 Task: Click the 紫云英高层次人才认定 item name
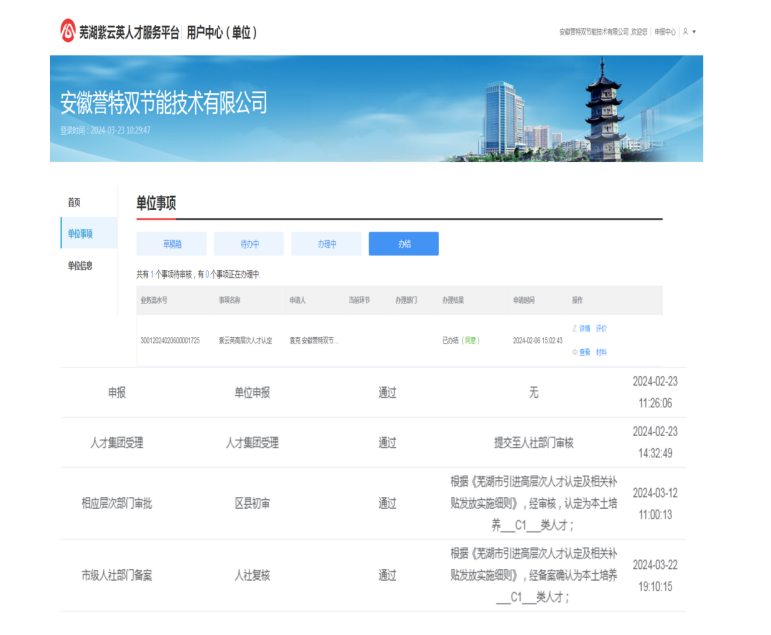click(245, 340)
